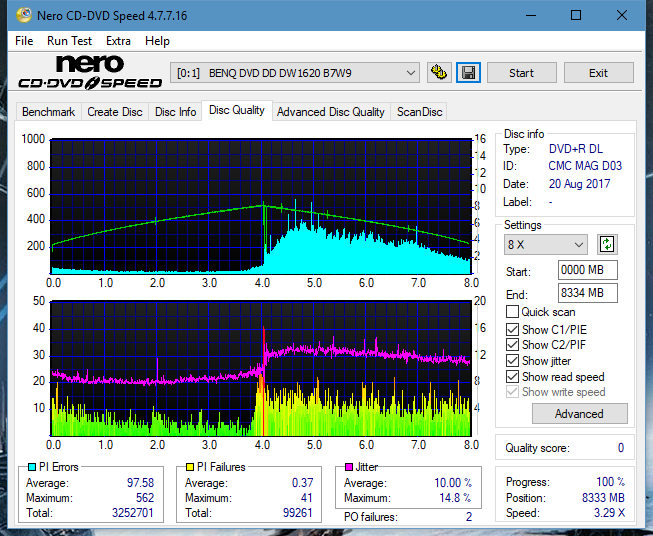Click the date 20 Aug 2017

(x=579, y=184)
